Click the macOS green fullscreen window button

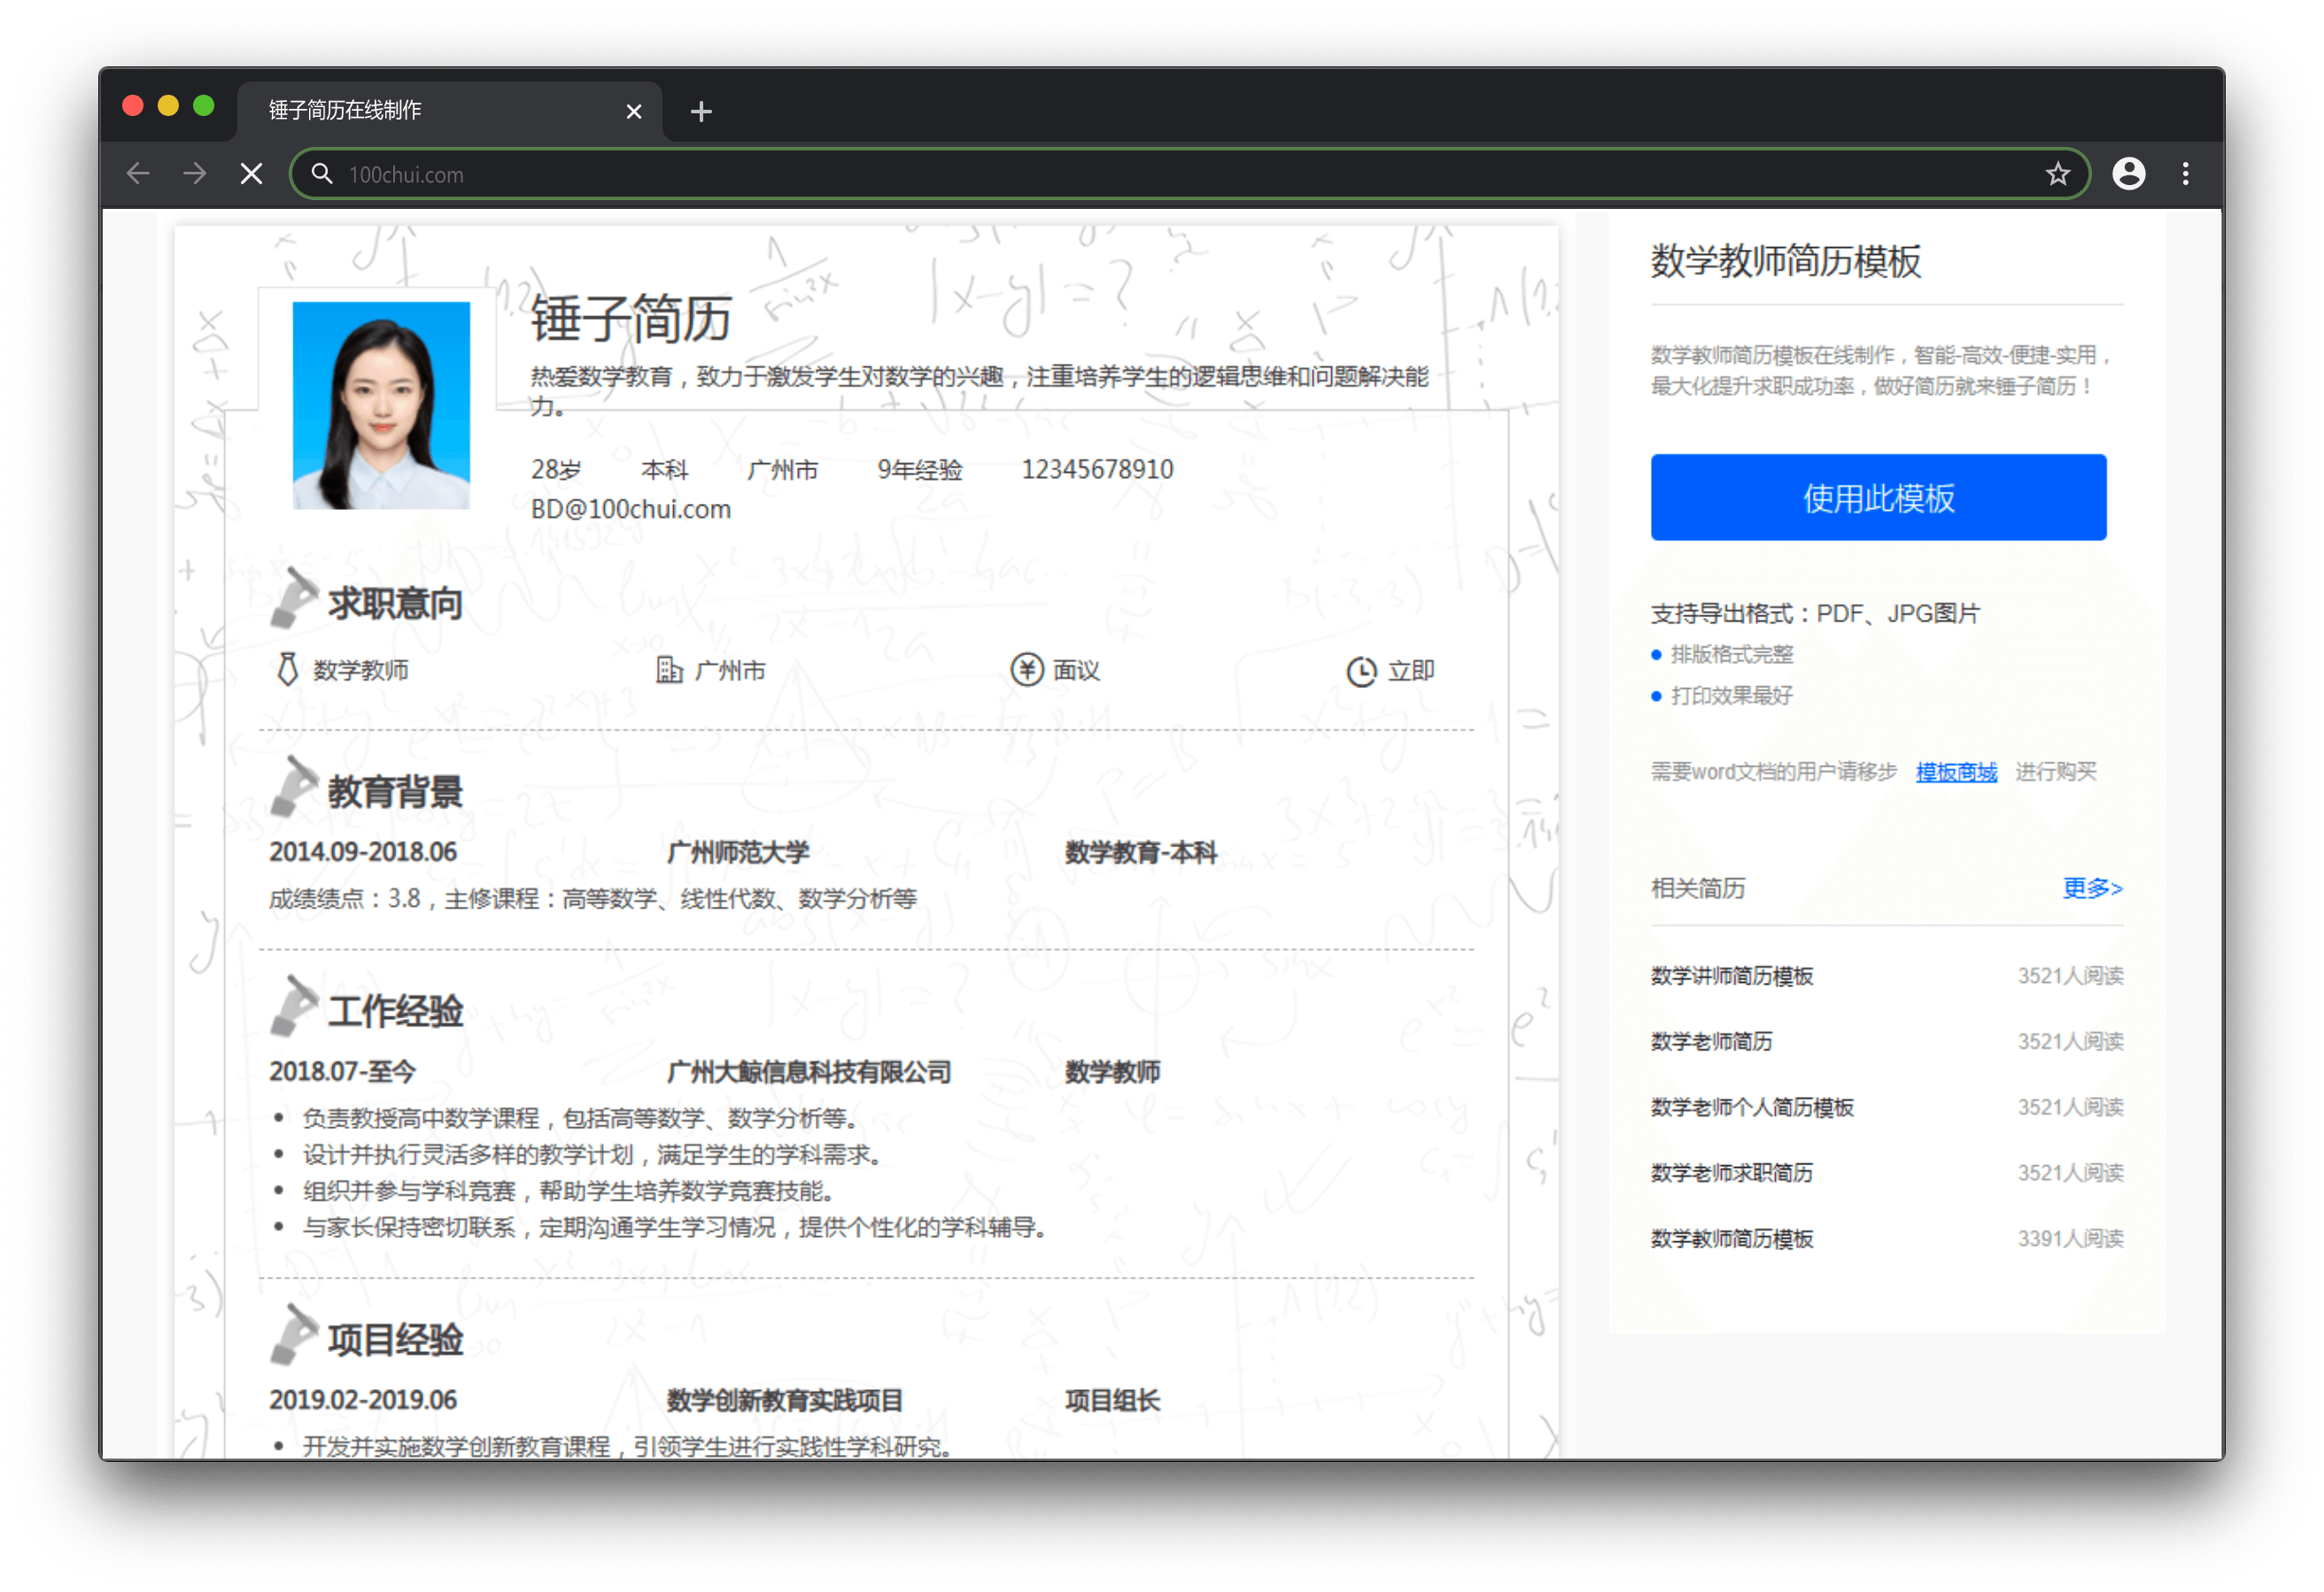pyautogui.click(x=204, y=105)
